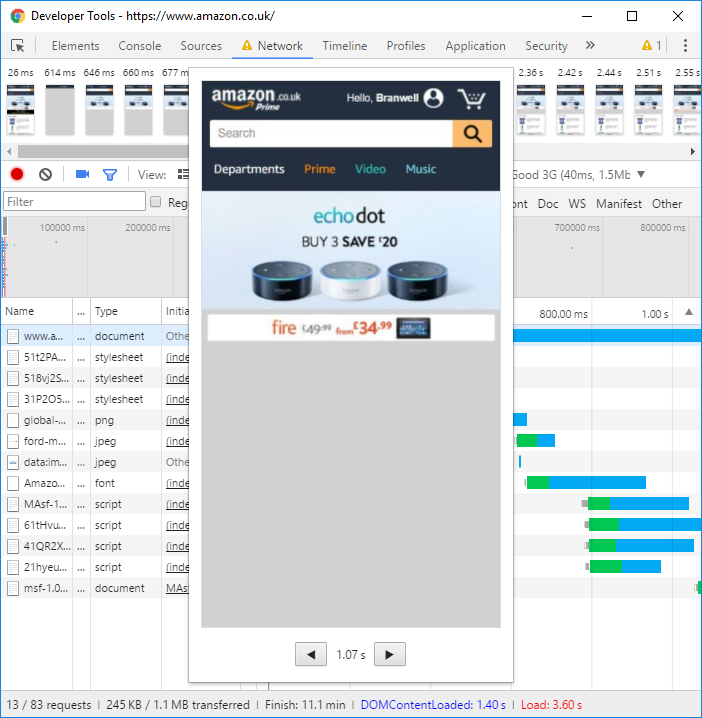Click the cart icon in the preview
The width and height of the screenshot is (702, 718).
[472, 98]
